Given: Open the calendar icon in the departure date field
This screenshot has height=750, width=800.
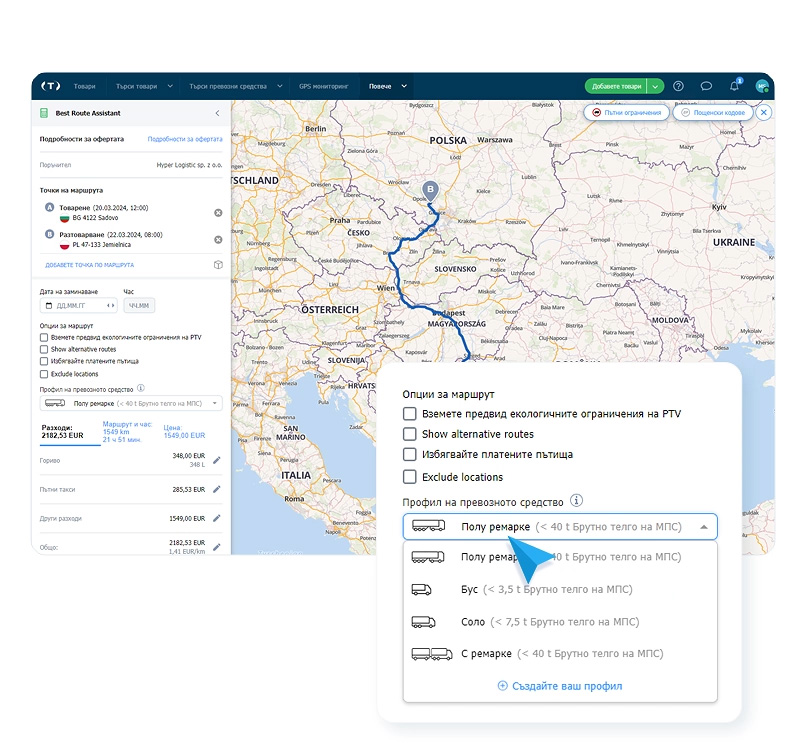Looking at the screenshot, I should pos(49,306).
